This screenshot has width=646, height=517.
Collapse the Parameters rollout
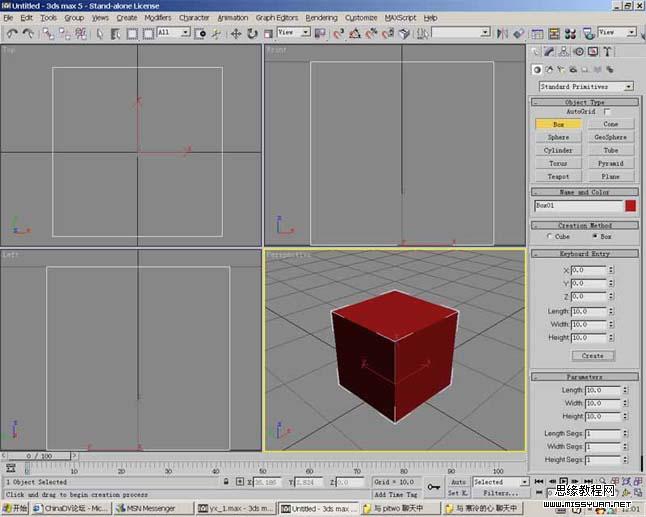[x=584, y=377]
